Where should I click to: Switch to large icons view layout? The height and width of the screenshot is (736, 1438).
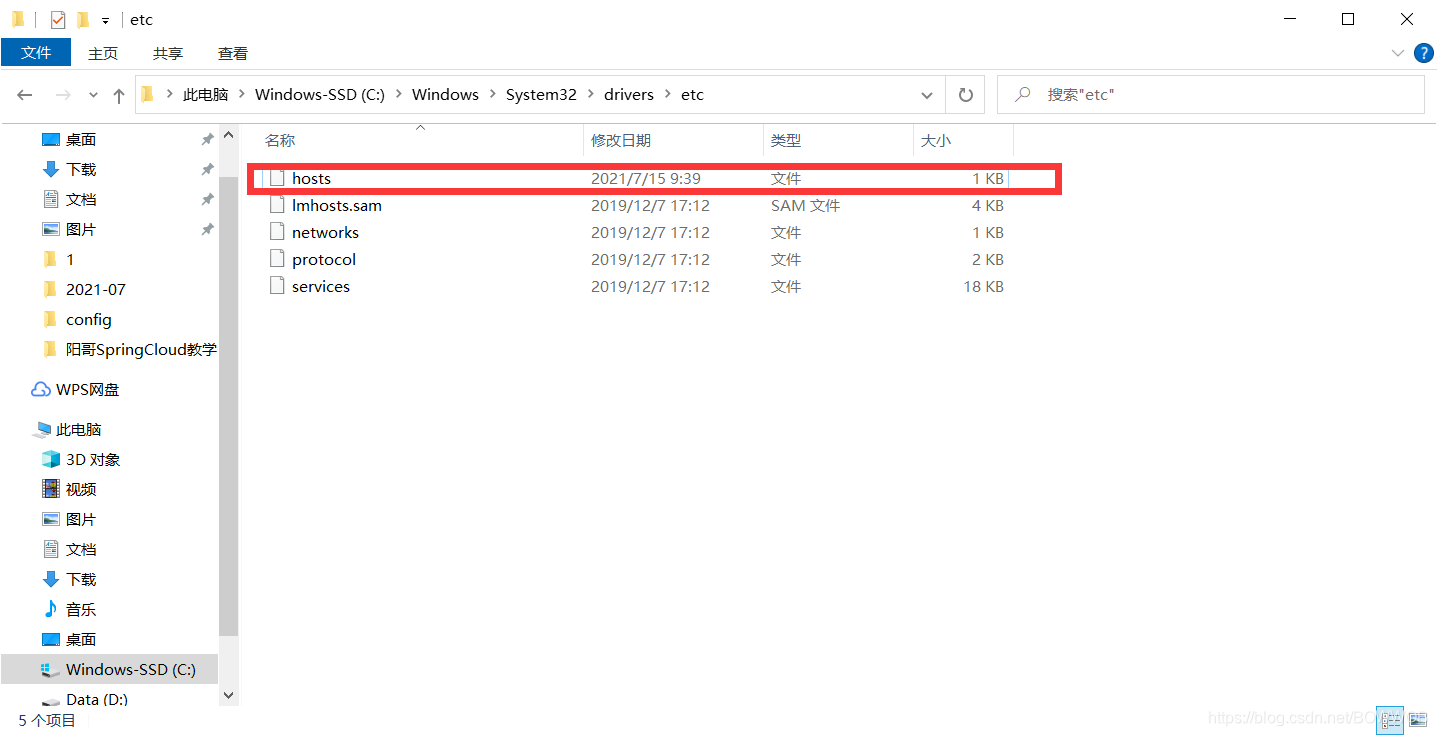[1416, 718]
